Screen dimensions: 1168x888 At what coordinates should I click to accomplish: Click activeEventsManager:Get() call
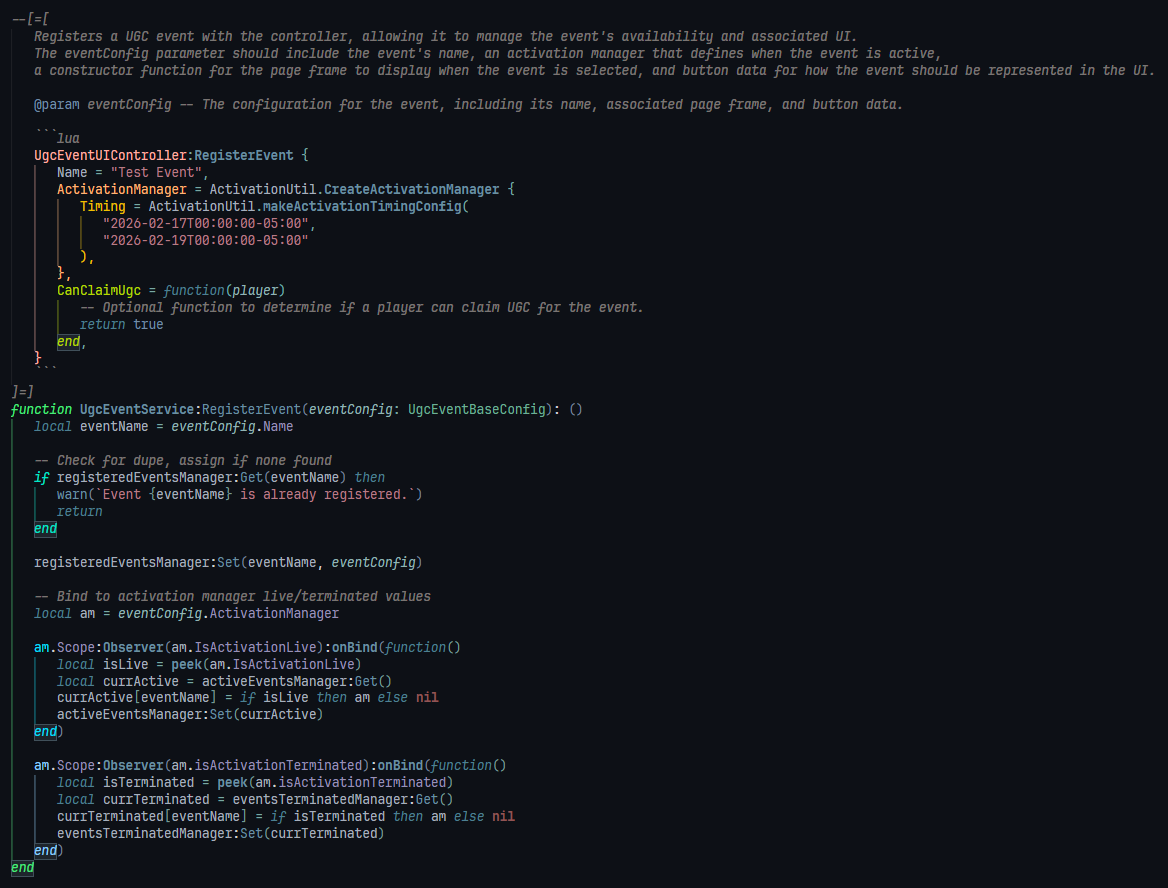[x=297, y=681]
